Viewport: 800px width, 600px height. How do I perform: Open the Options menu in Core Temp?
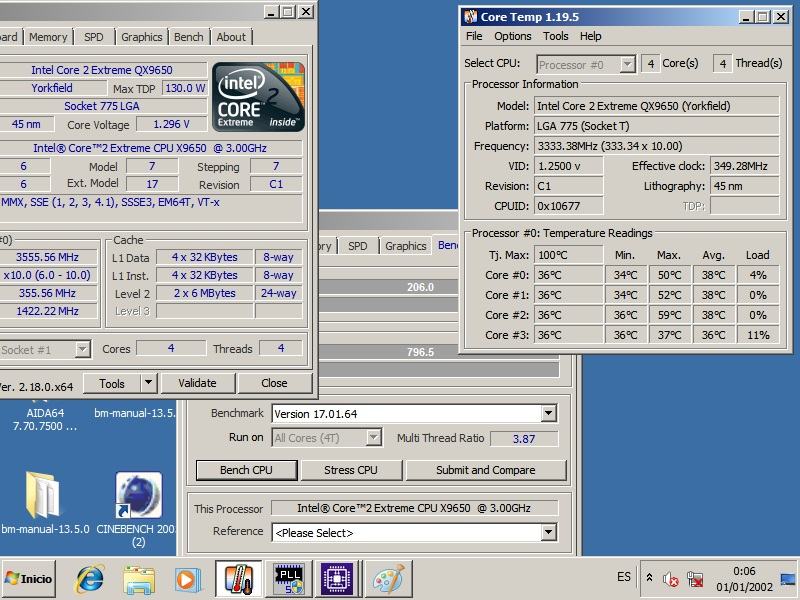pos(512,36)
